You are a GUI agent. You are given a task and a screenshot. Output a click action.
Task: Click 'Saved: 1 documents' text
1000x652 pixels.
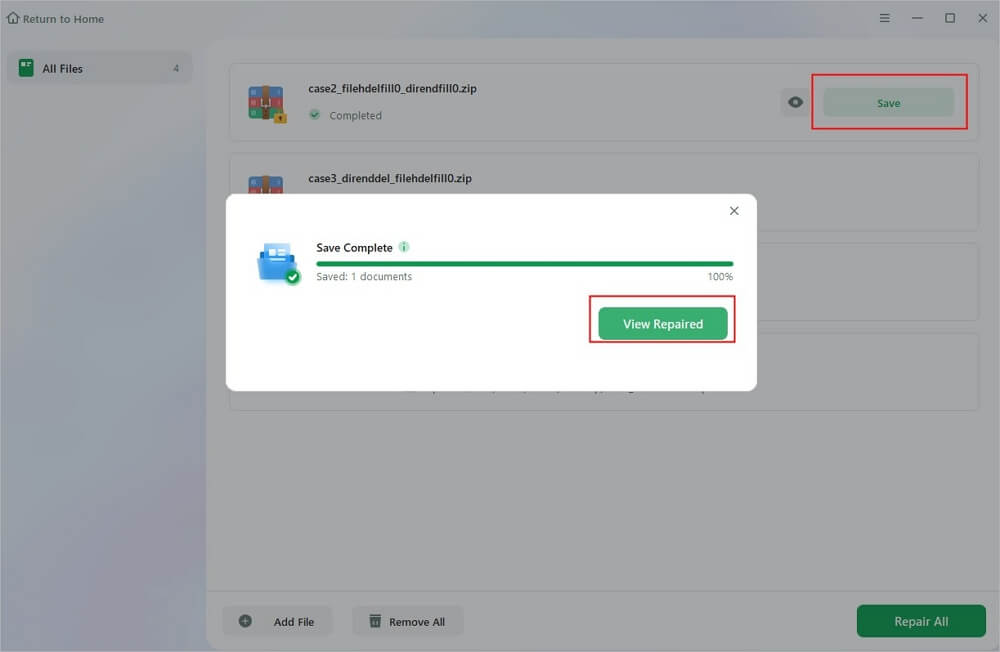(364, 276)
